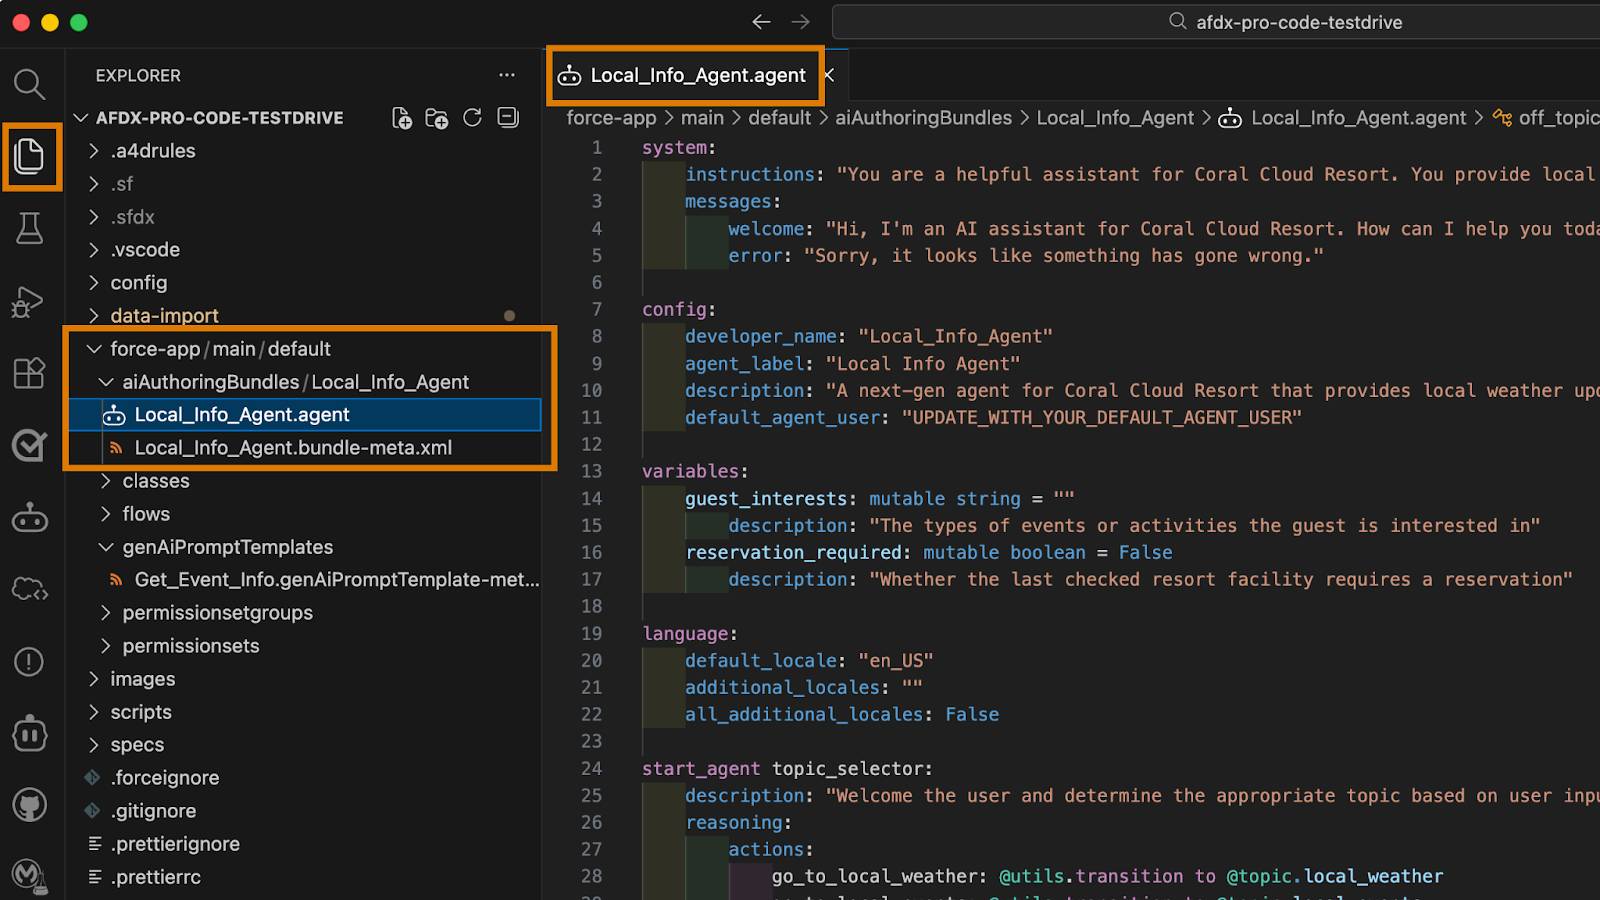Image resolution: width=1600 pixels, height=900 pixels.
Task: Open the Org Browser cloud icon
Action: tap(30, 590)
